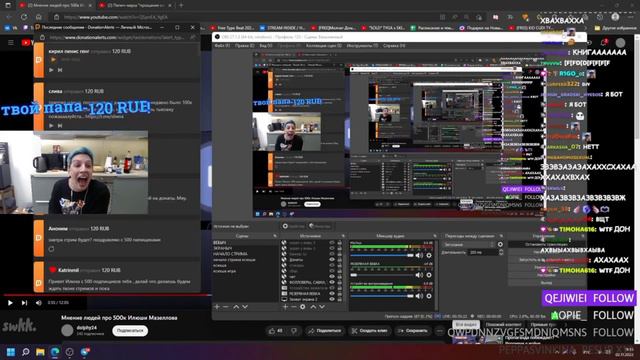
Task: Move selected source down in OBS
Action: (322, 307)
